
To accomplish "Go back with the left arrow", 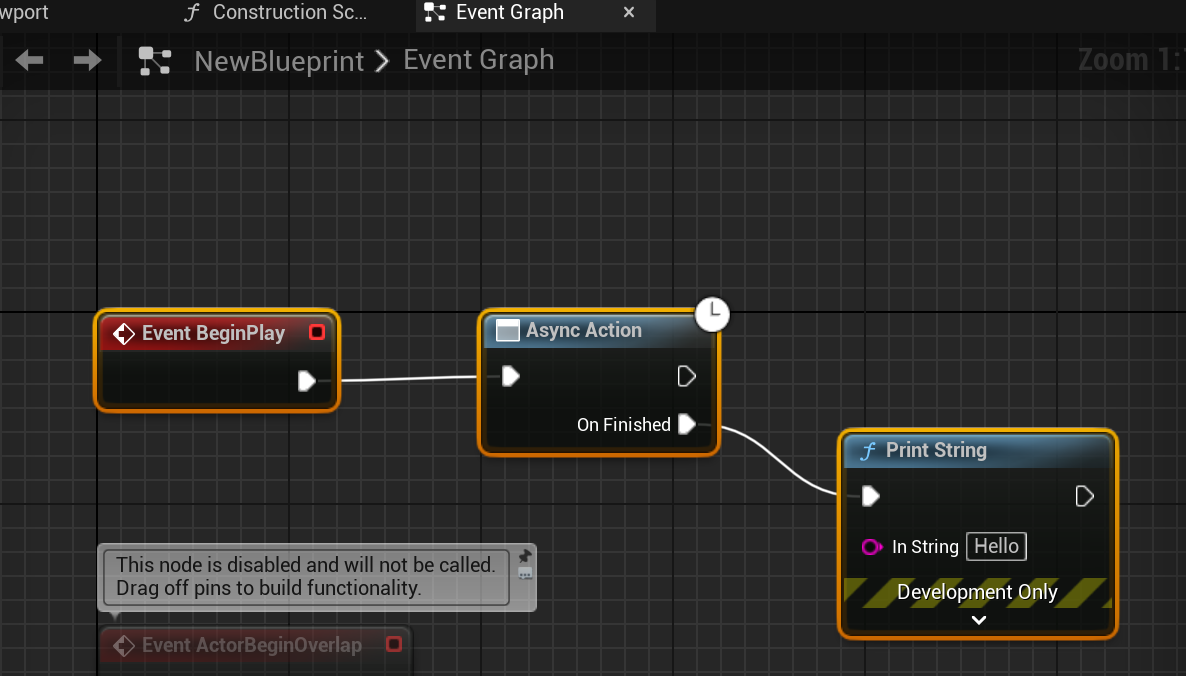I will coord(29,60).
